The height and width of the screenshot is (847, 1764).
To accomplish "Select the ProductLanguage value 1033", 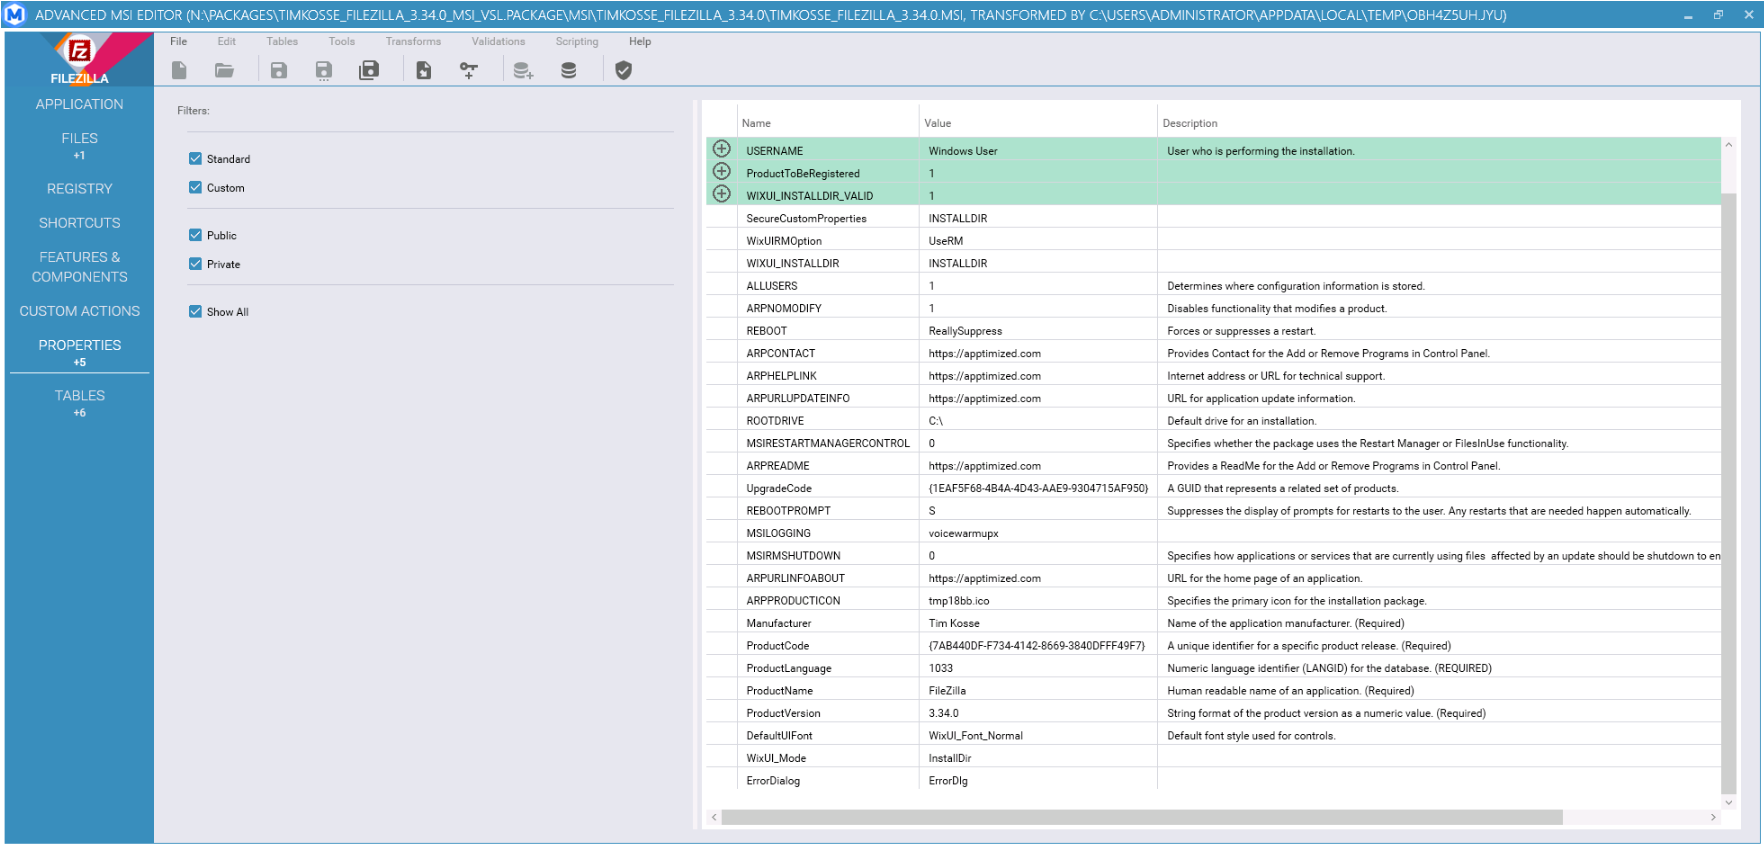I will 940,668.
